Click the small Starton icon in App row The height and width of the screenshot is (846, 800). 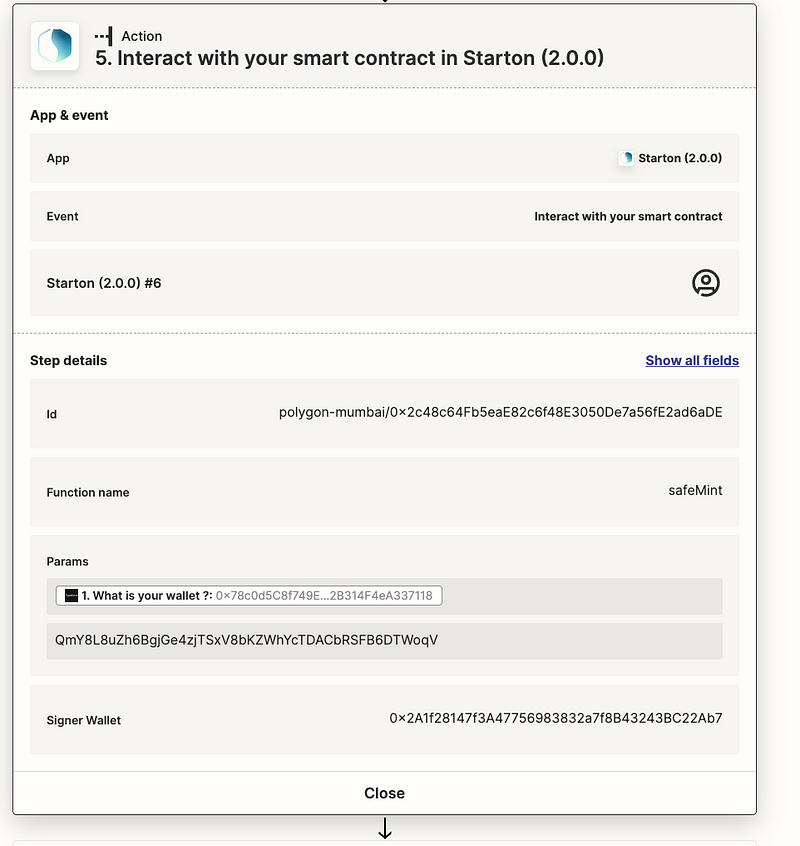coord(626,158)
